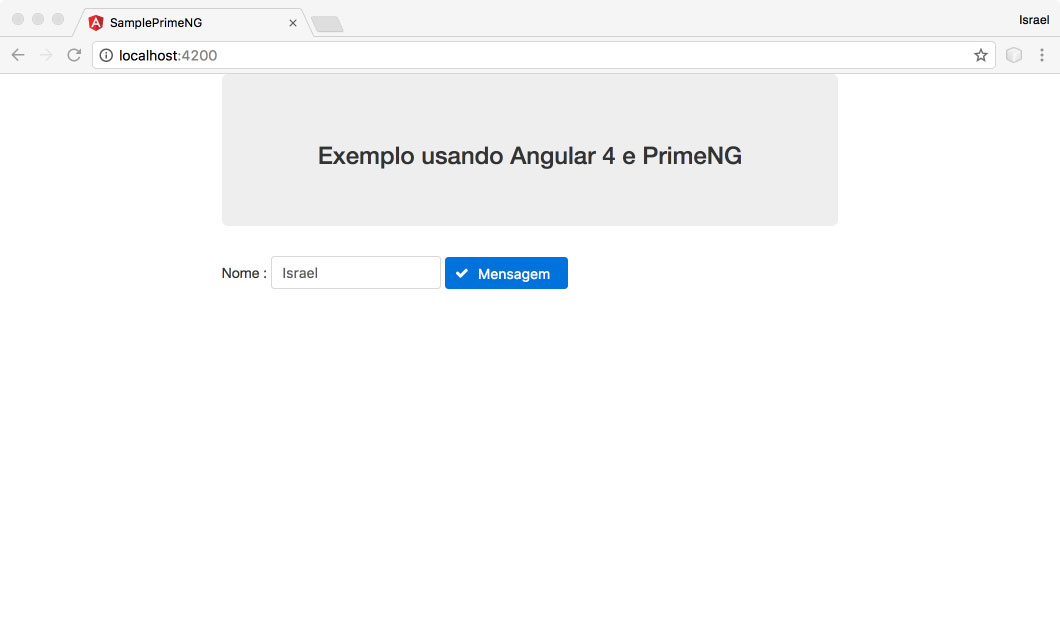Click the page header Exemplo usando Angular 4

pos(530,156)
